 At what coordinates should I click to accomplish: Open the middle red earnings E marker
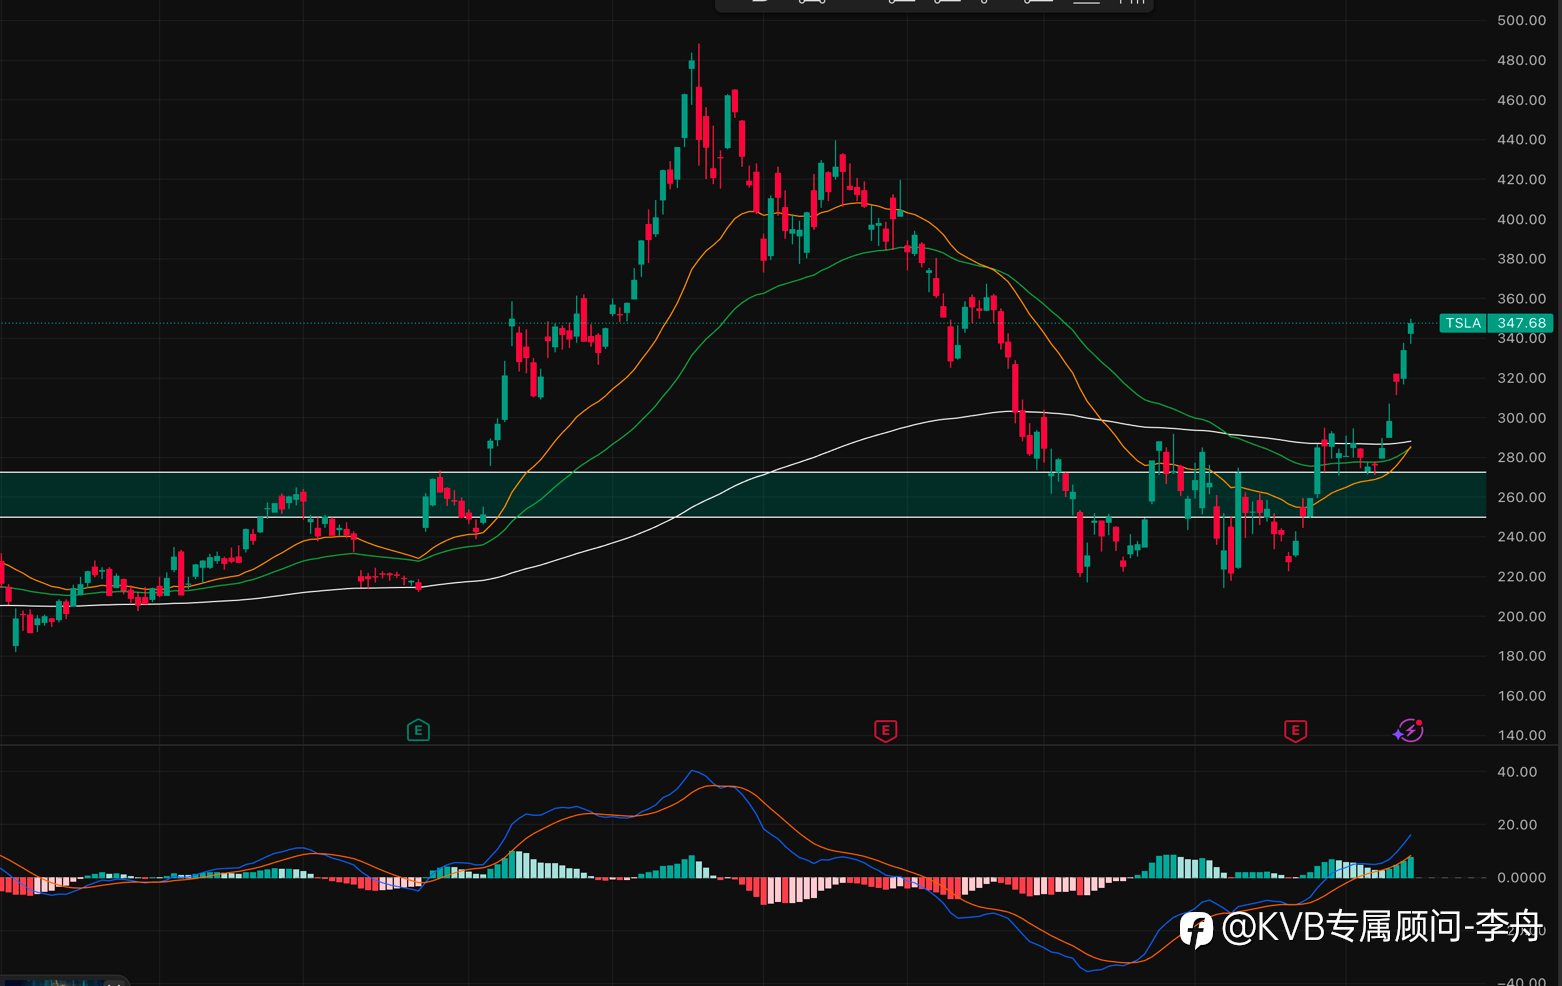(x=885, y=731)
